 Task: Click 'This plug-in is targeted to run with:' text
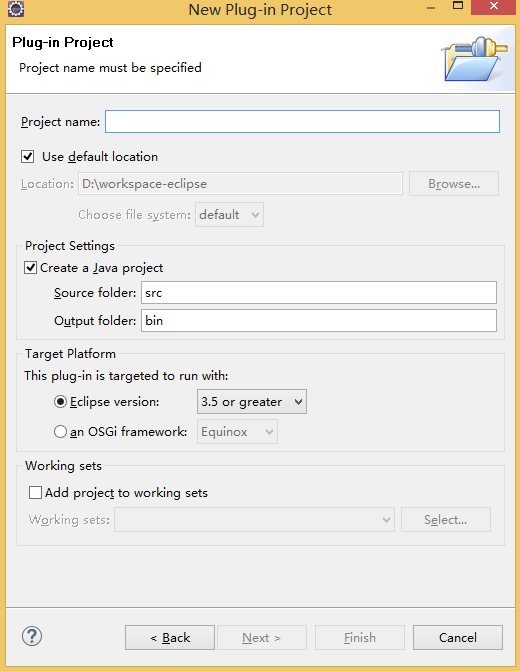126,376
